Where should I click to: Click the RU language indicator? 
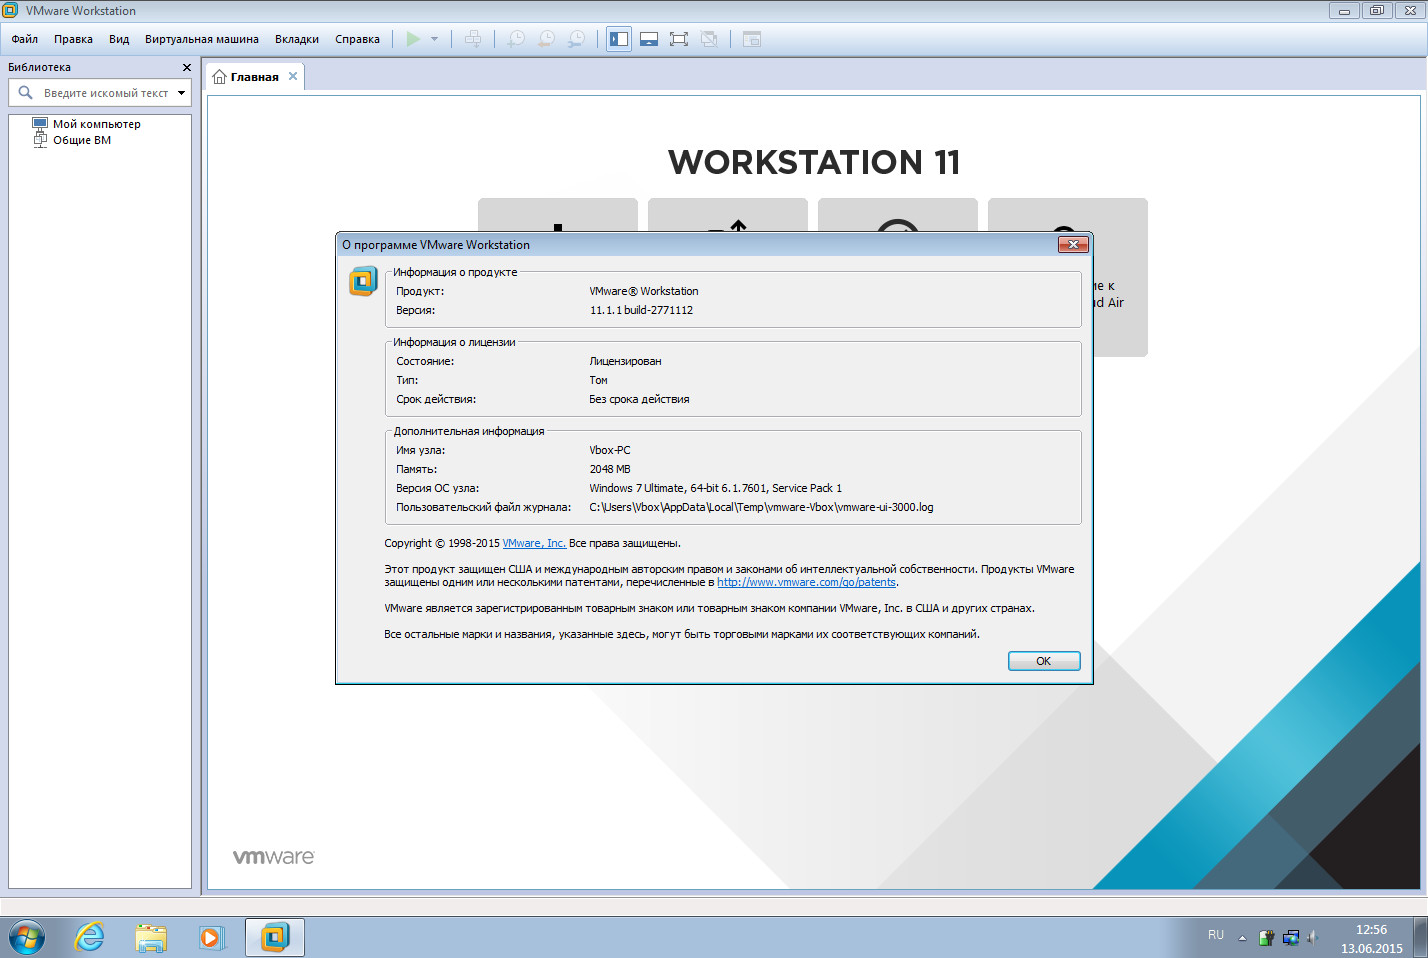(1216, 935)
